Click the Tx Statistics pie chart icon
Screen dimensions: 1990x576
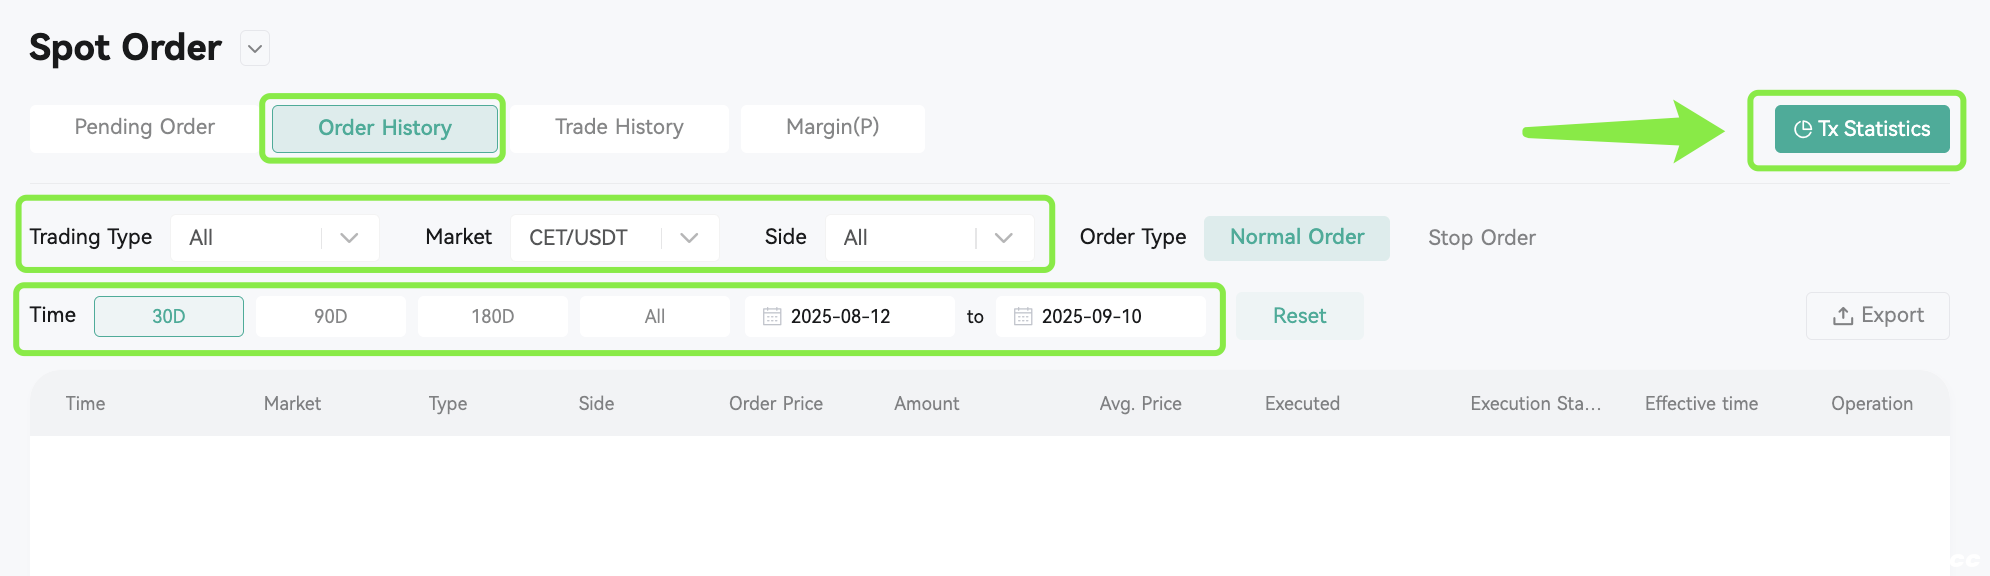(x=1803, y=129)
